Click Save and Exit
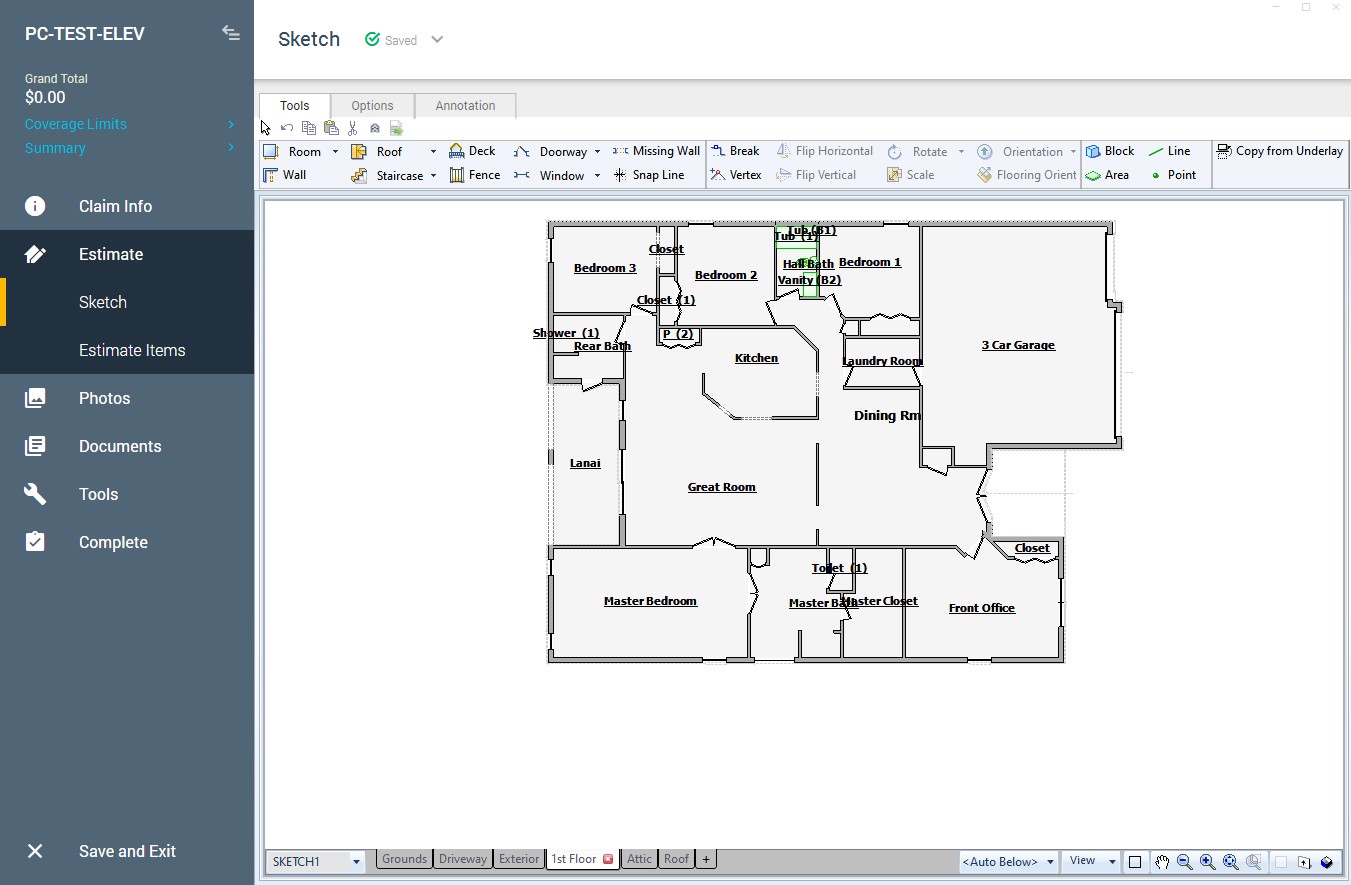Viewport: 1351px width, 885px height. click(x=127, y=851)
